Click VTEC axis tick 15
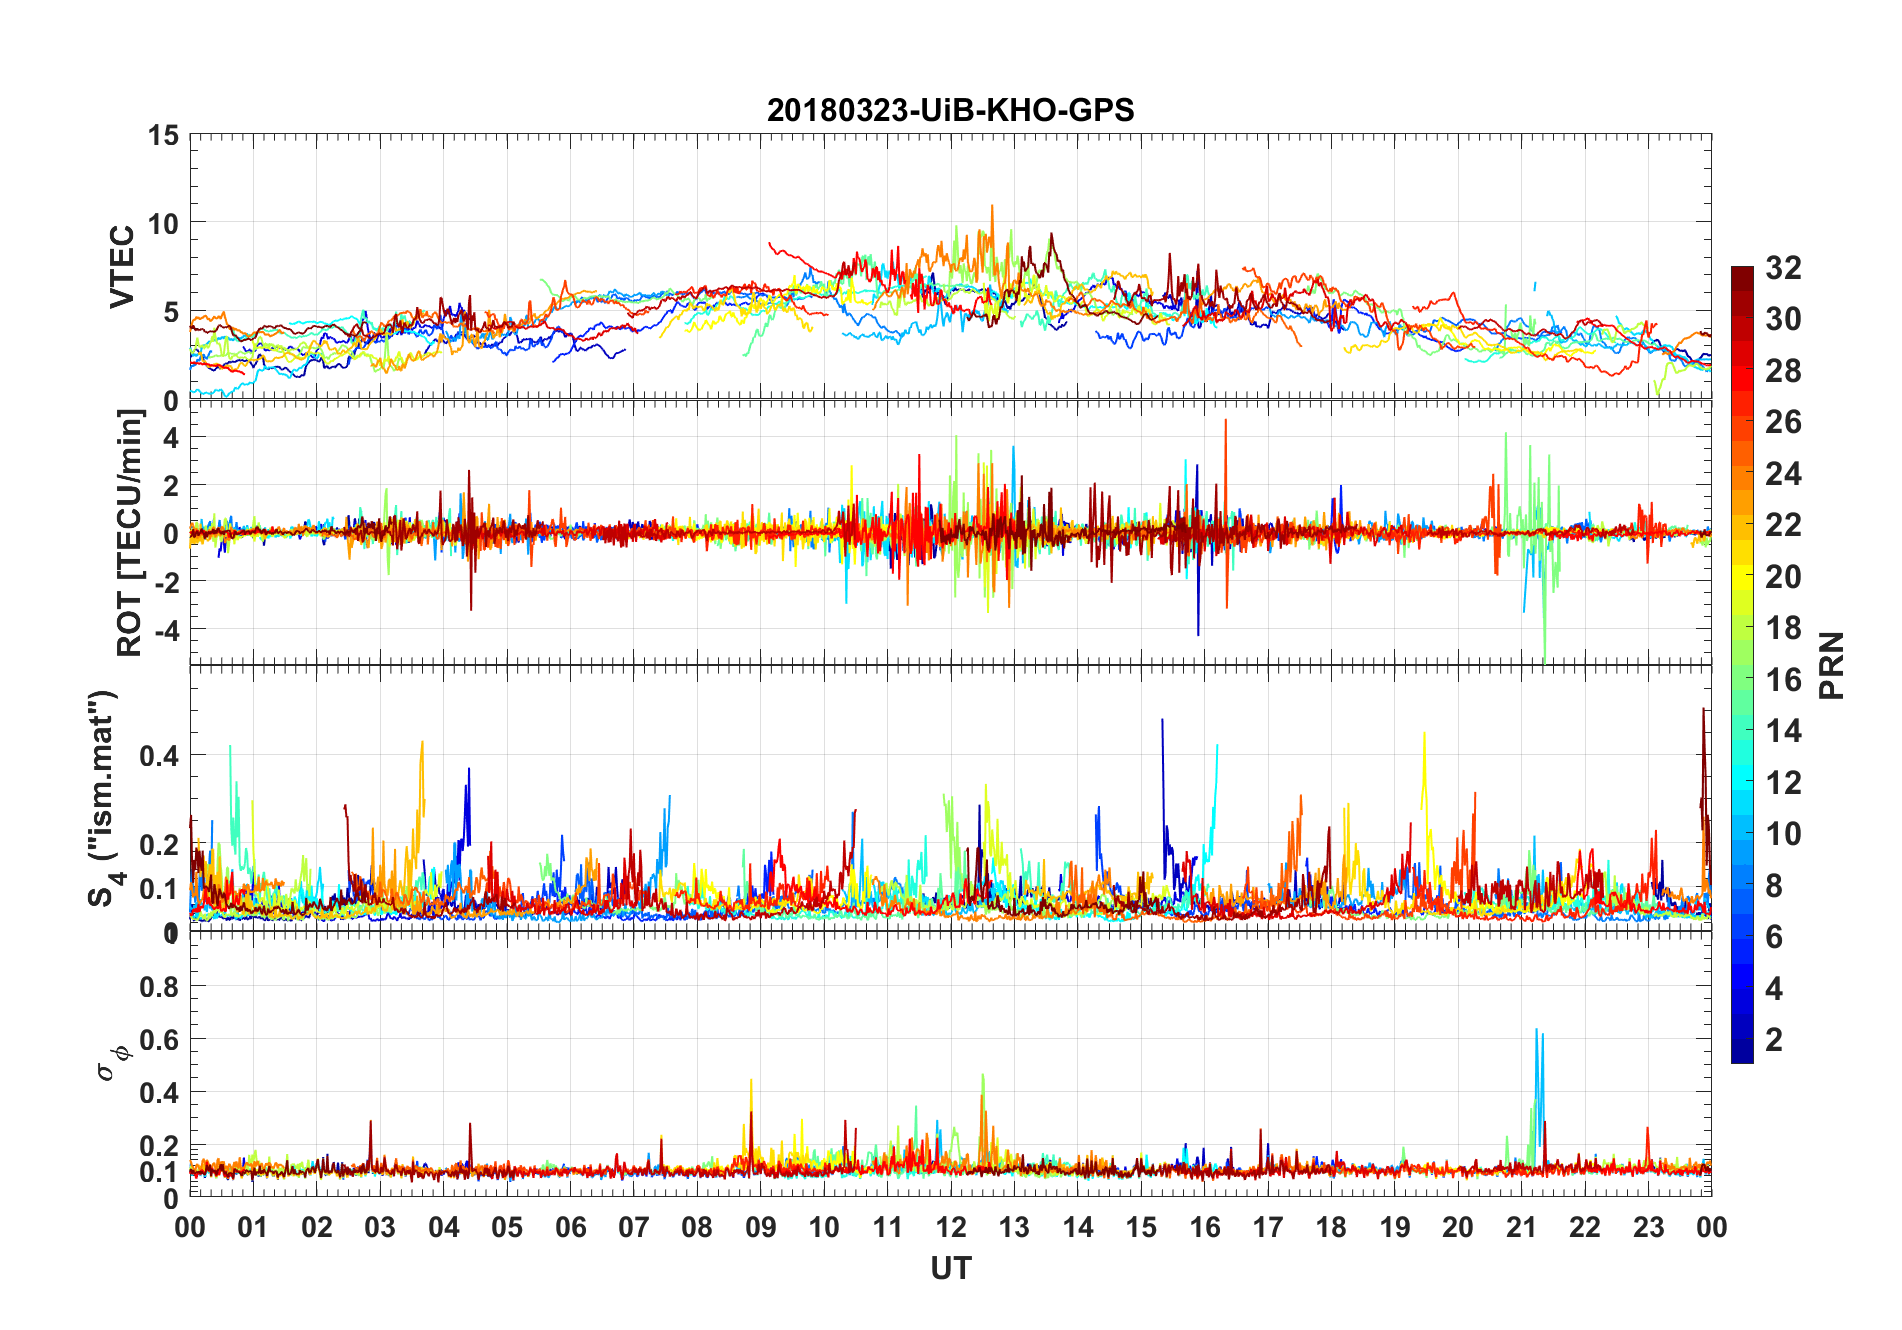 (162, 135)
